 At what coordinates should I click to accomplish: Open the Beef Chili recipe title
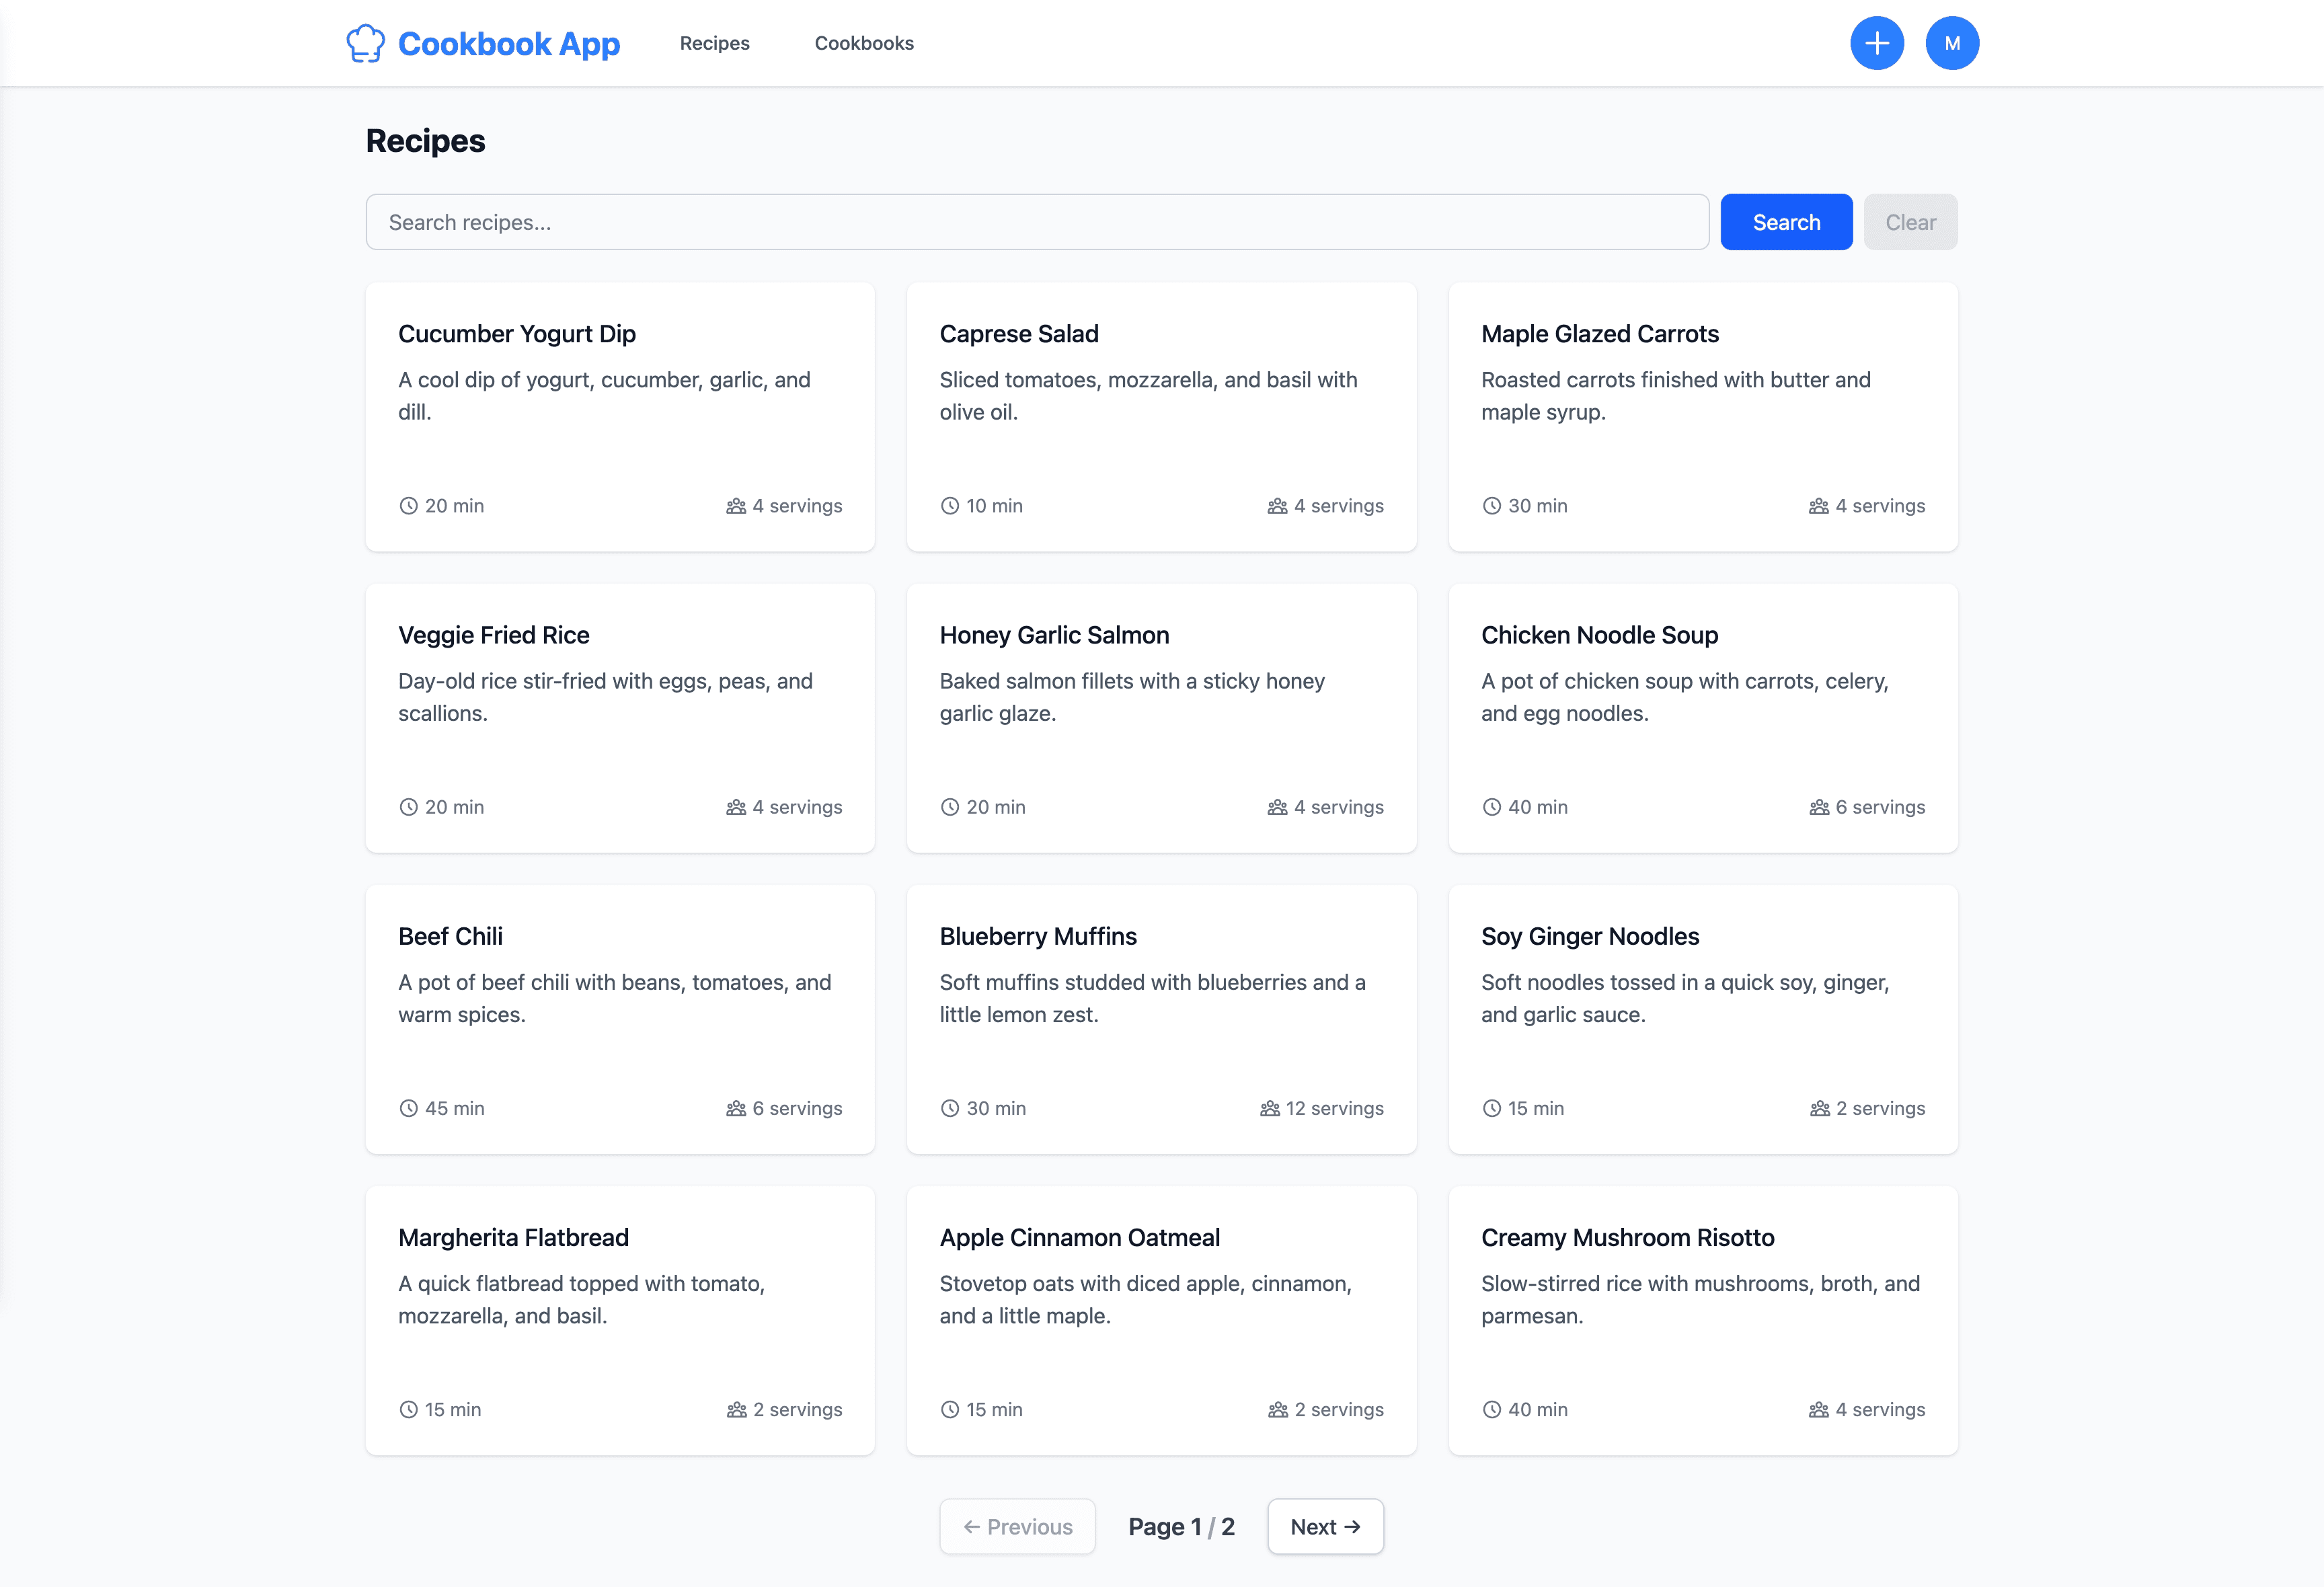[x=450, y=936]
